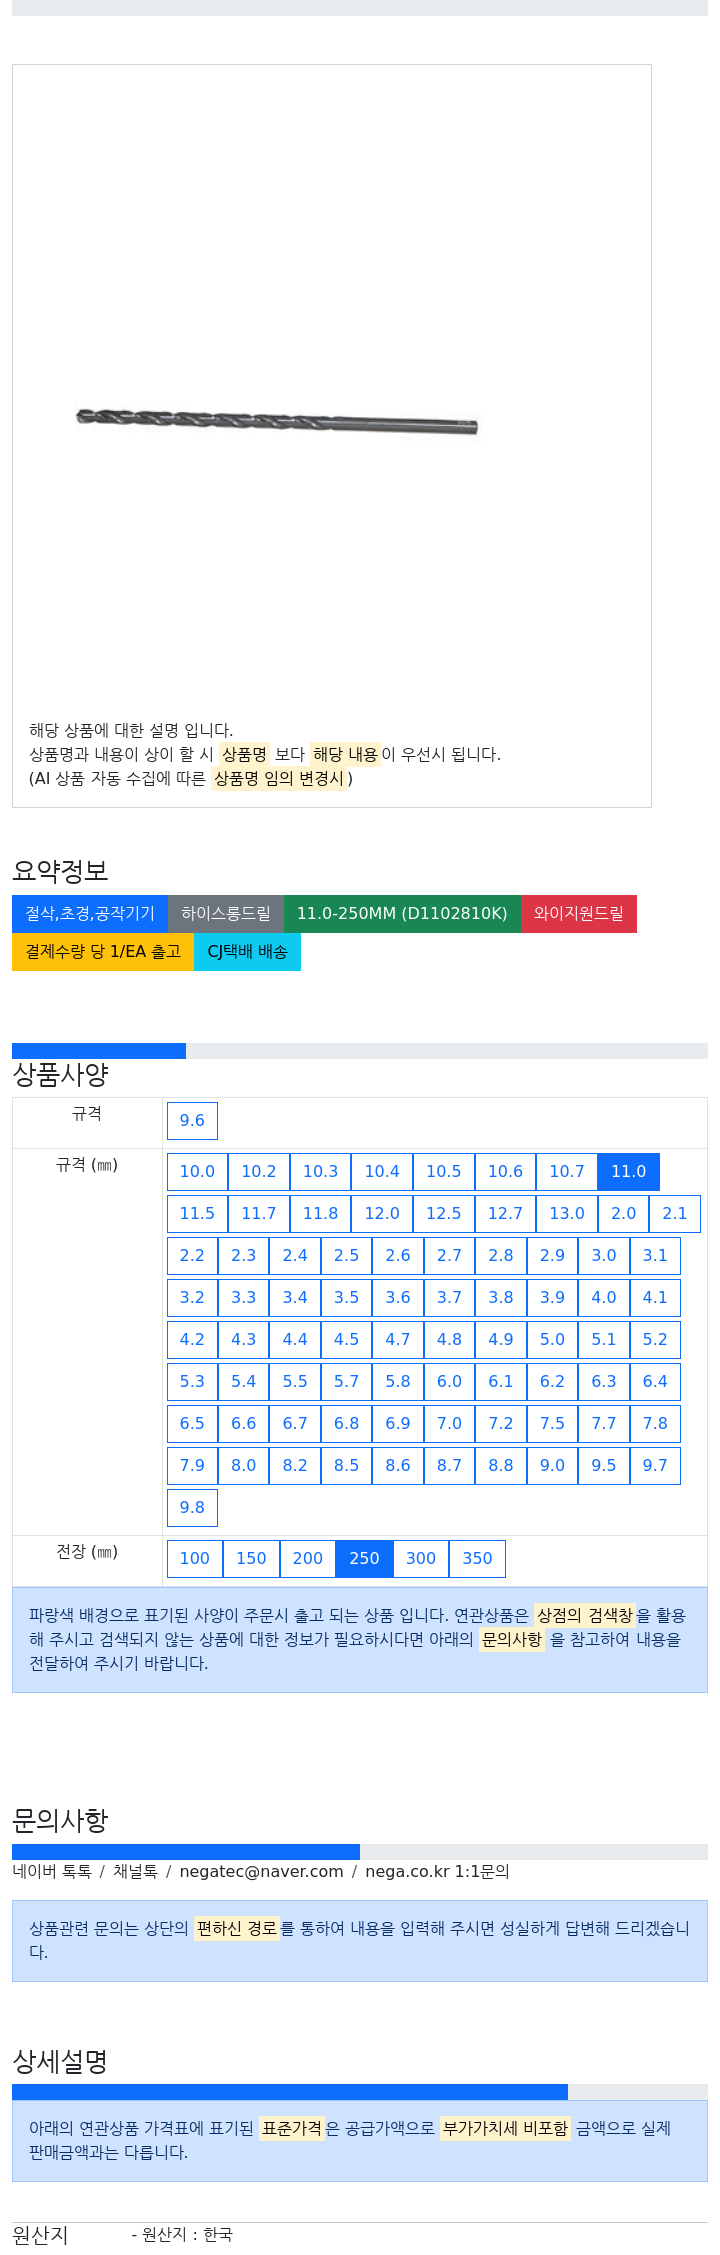
Task: Click the 절삭,초경,공작기기 category tag
Action: coord(90,913)
